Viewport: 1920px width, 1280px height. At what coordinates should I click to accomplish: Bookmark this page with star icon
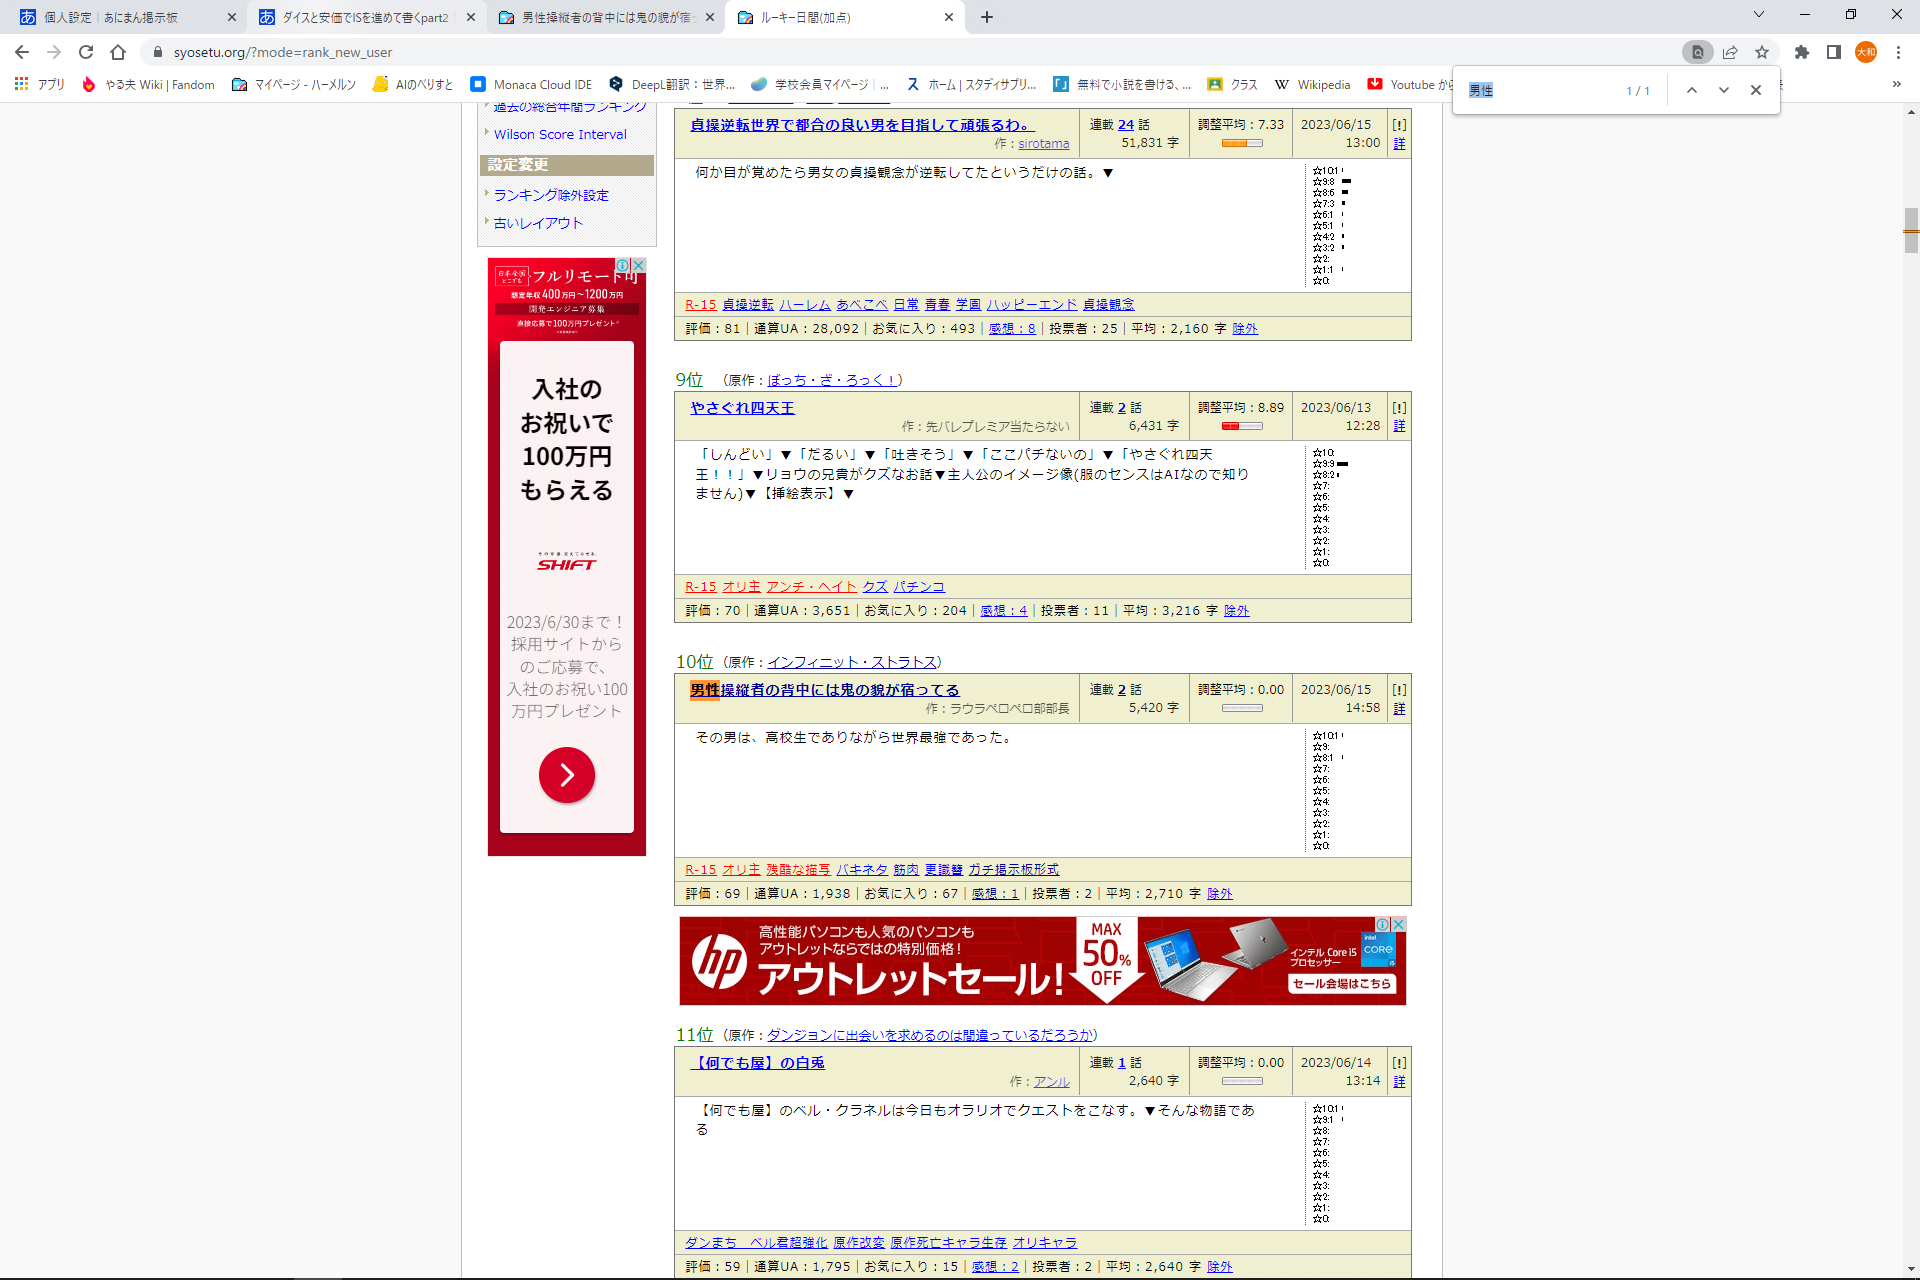point(1762,52)
